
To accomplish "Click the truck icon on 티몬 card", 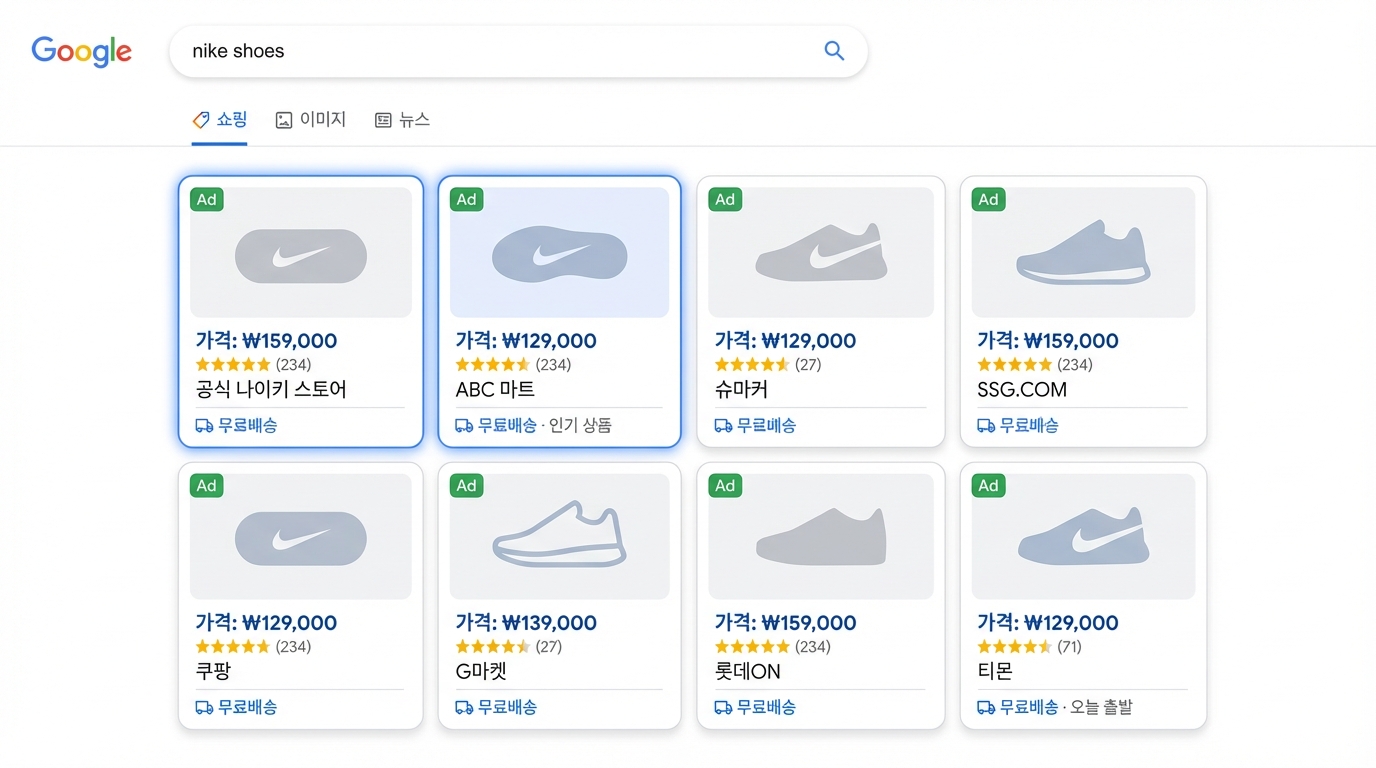I will (x=984, y=707).
